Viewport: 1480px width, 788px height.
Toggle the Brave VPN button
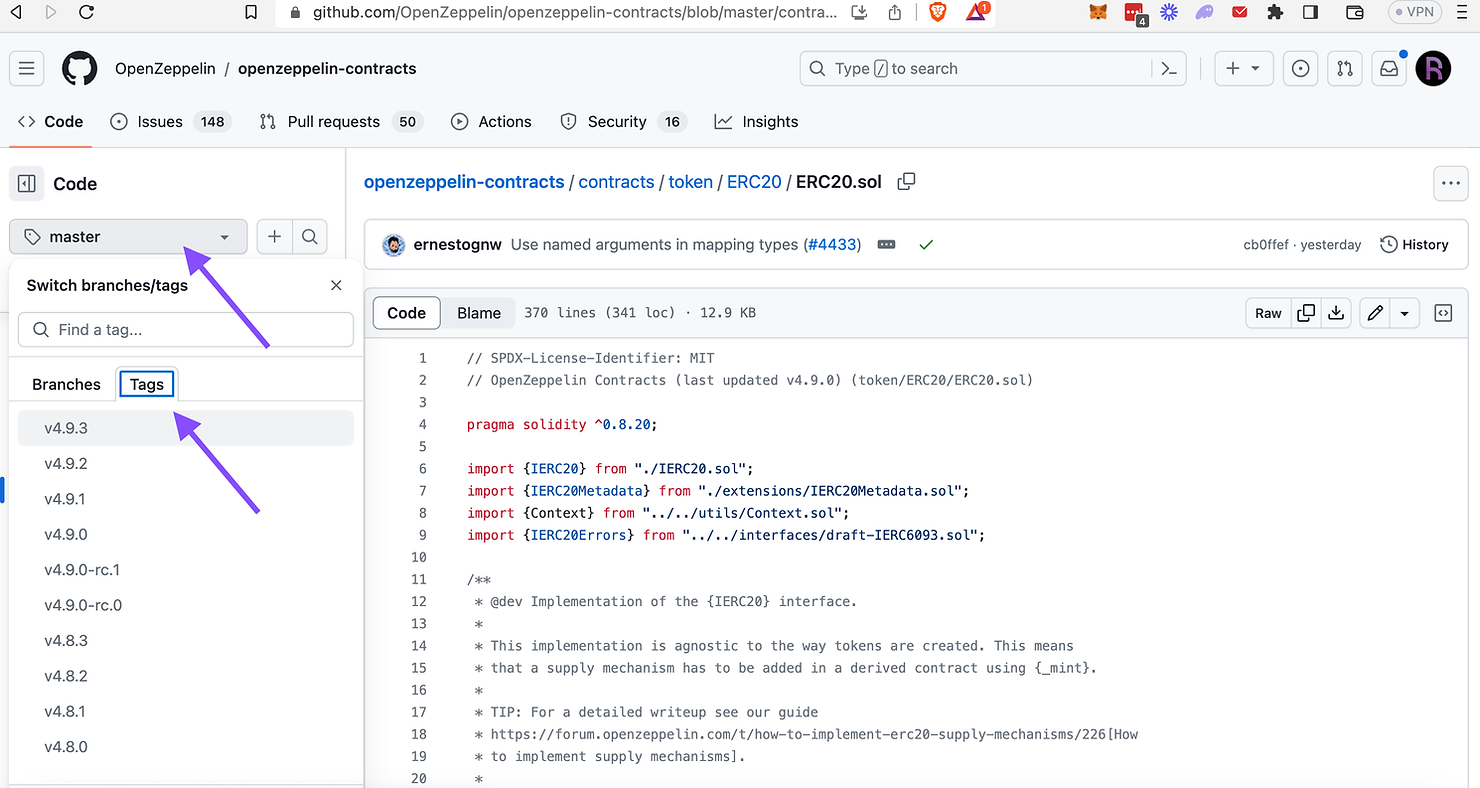tap(1415, 12)
